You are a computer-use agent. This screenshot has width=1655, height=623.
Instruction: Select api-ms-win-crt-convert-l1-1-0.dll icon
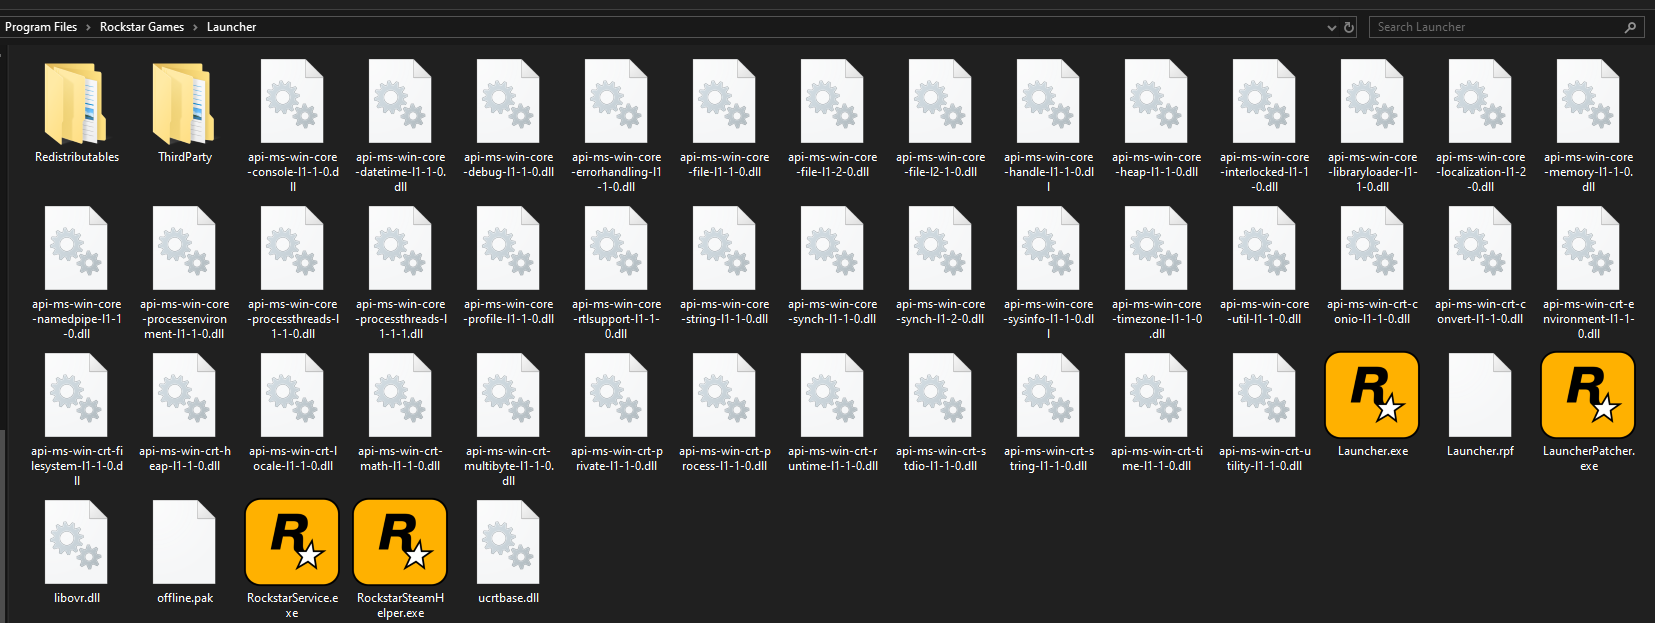point(1480,248)
